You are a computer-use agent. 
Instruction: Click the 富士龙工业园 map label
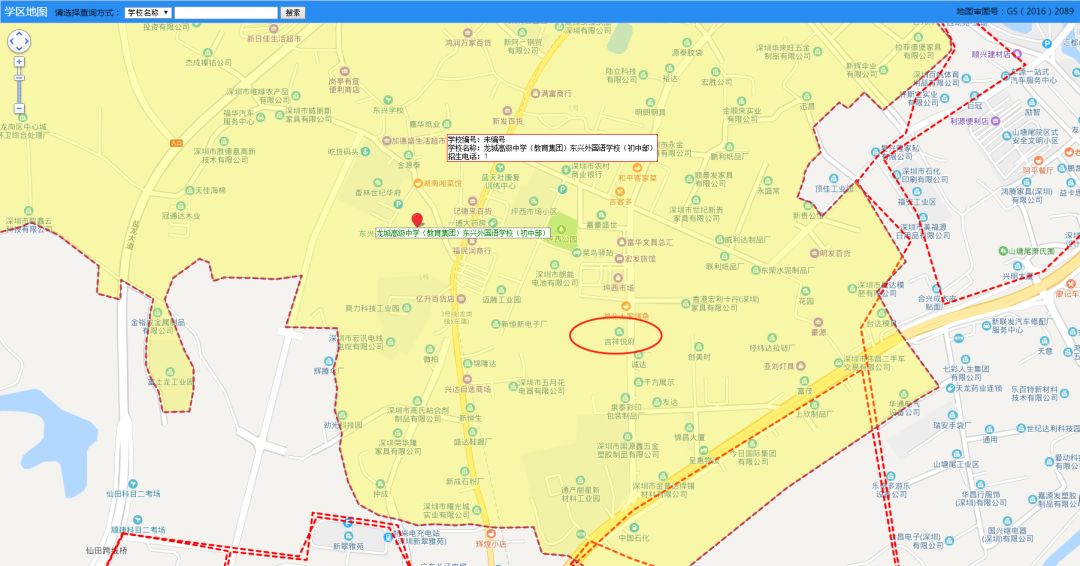tap(170, 381)
